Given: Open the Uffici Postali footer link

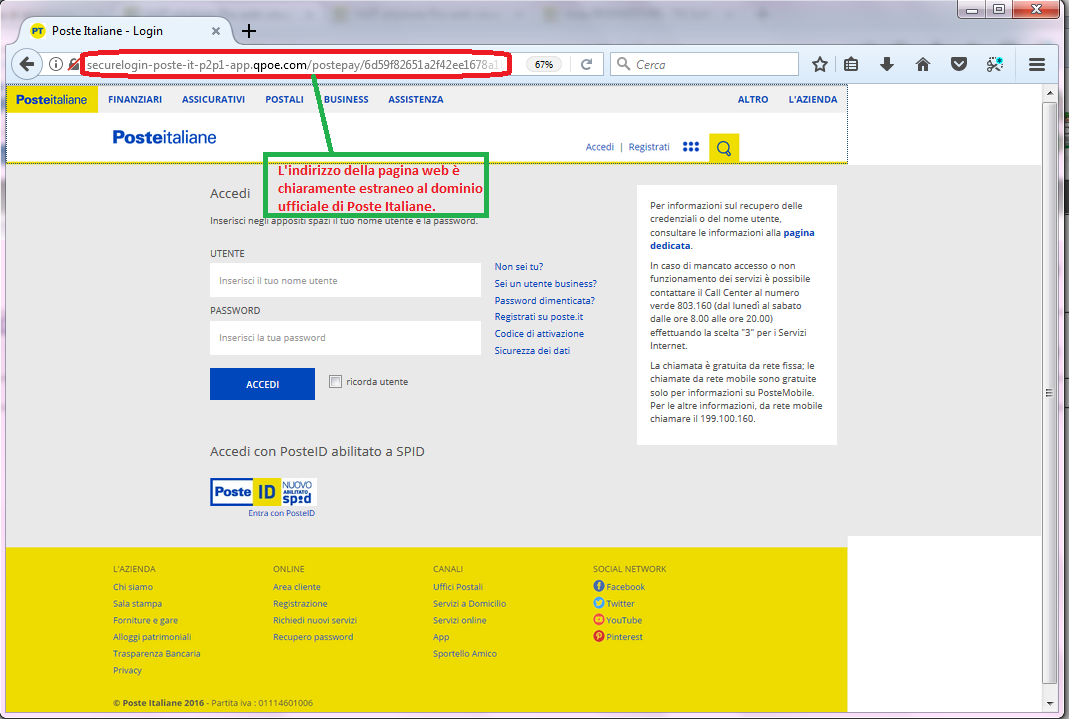Looking at the screenshot, I should (x=457, y=587).
